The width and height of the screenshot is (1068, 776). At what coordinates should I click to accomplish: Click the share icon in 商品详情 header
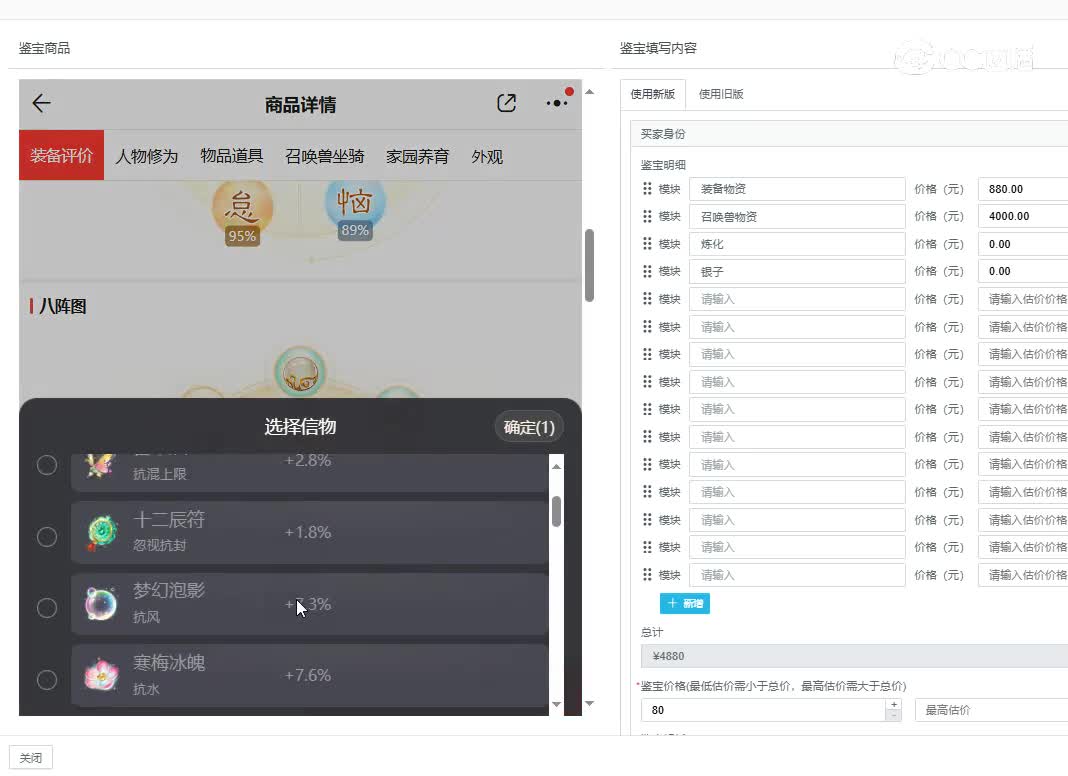pos(506,103)
